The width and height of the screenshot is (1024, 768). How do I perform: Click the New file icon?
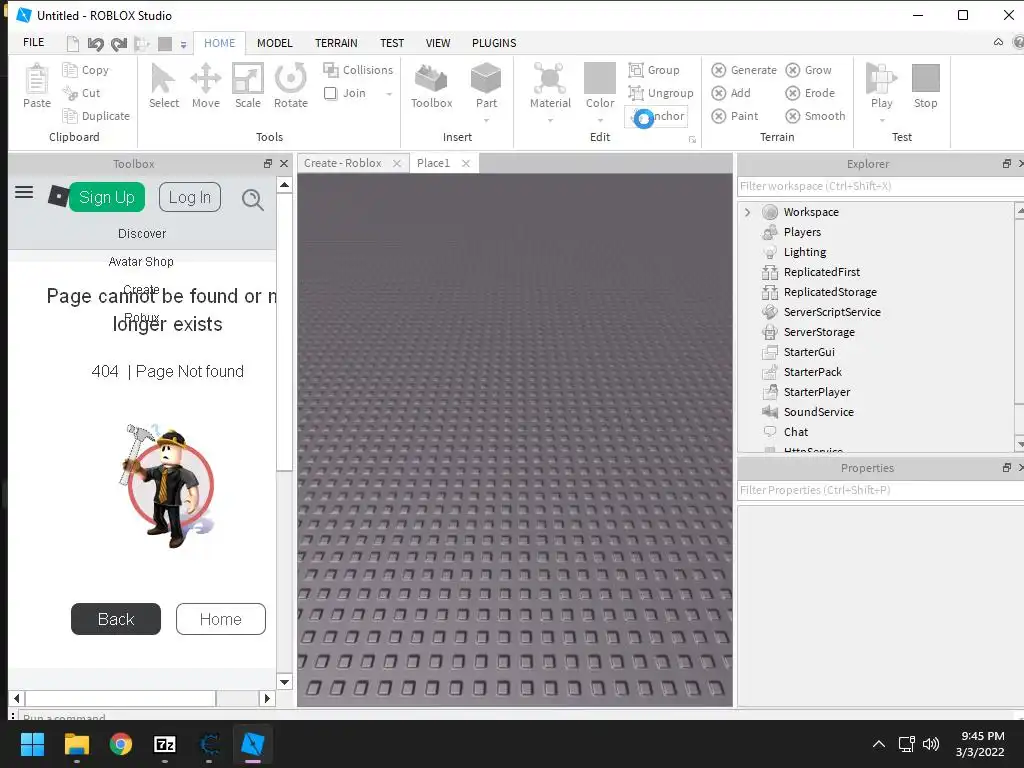[x=72, y=44]
